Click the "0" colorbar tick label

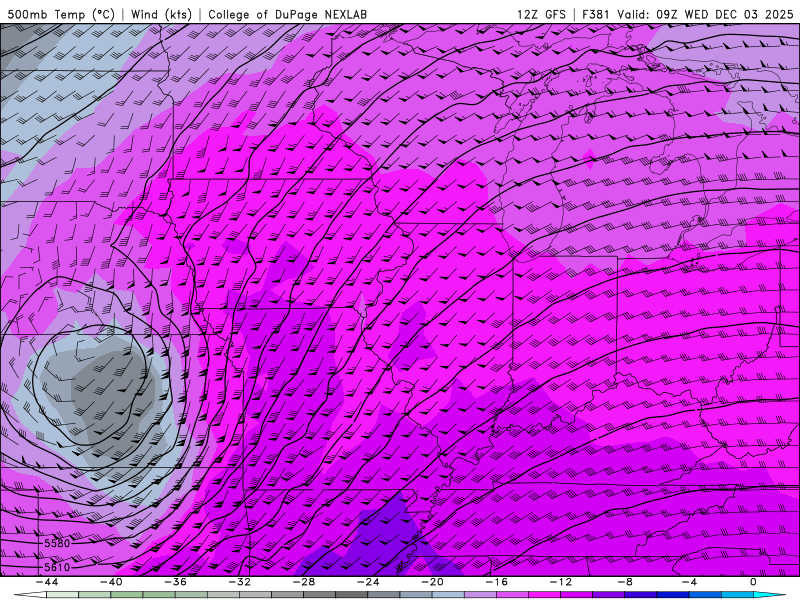(x=754, y=582)
